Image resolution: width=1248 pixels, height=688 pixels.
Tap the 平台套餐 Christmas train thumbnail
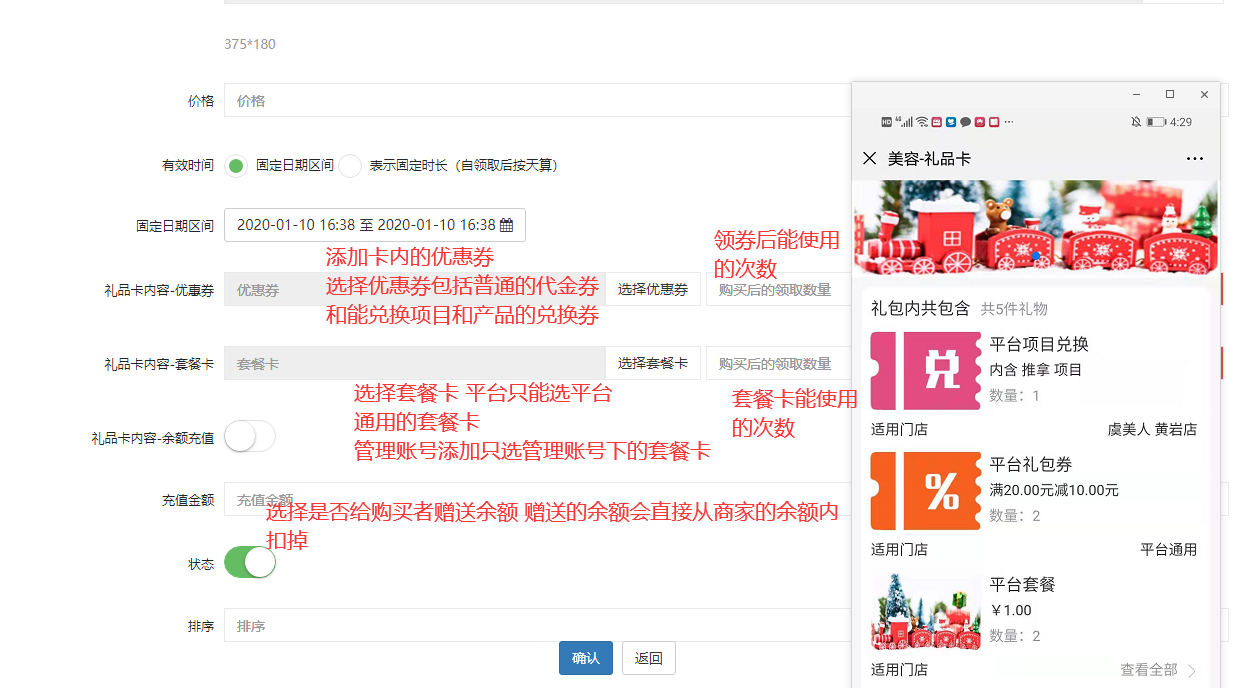point(926,611)
